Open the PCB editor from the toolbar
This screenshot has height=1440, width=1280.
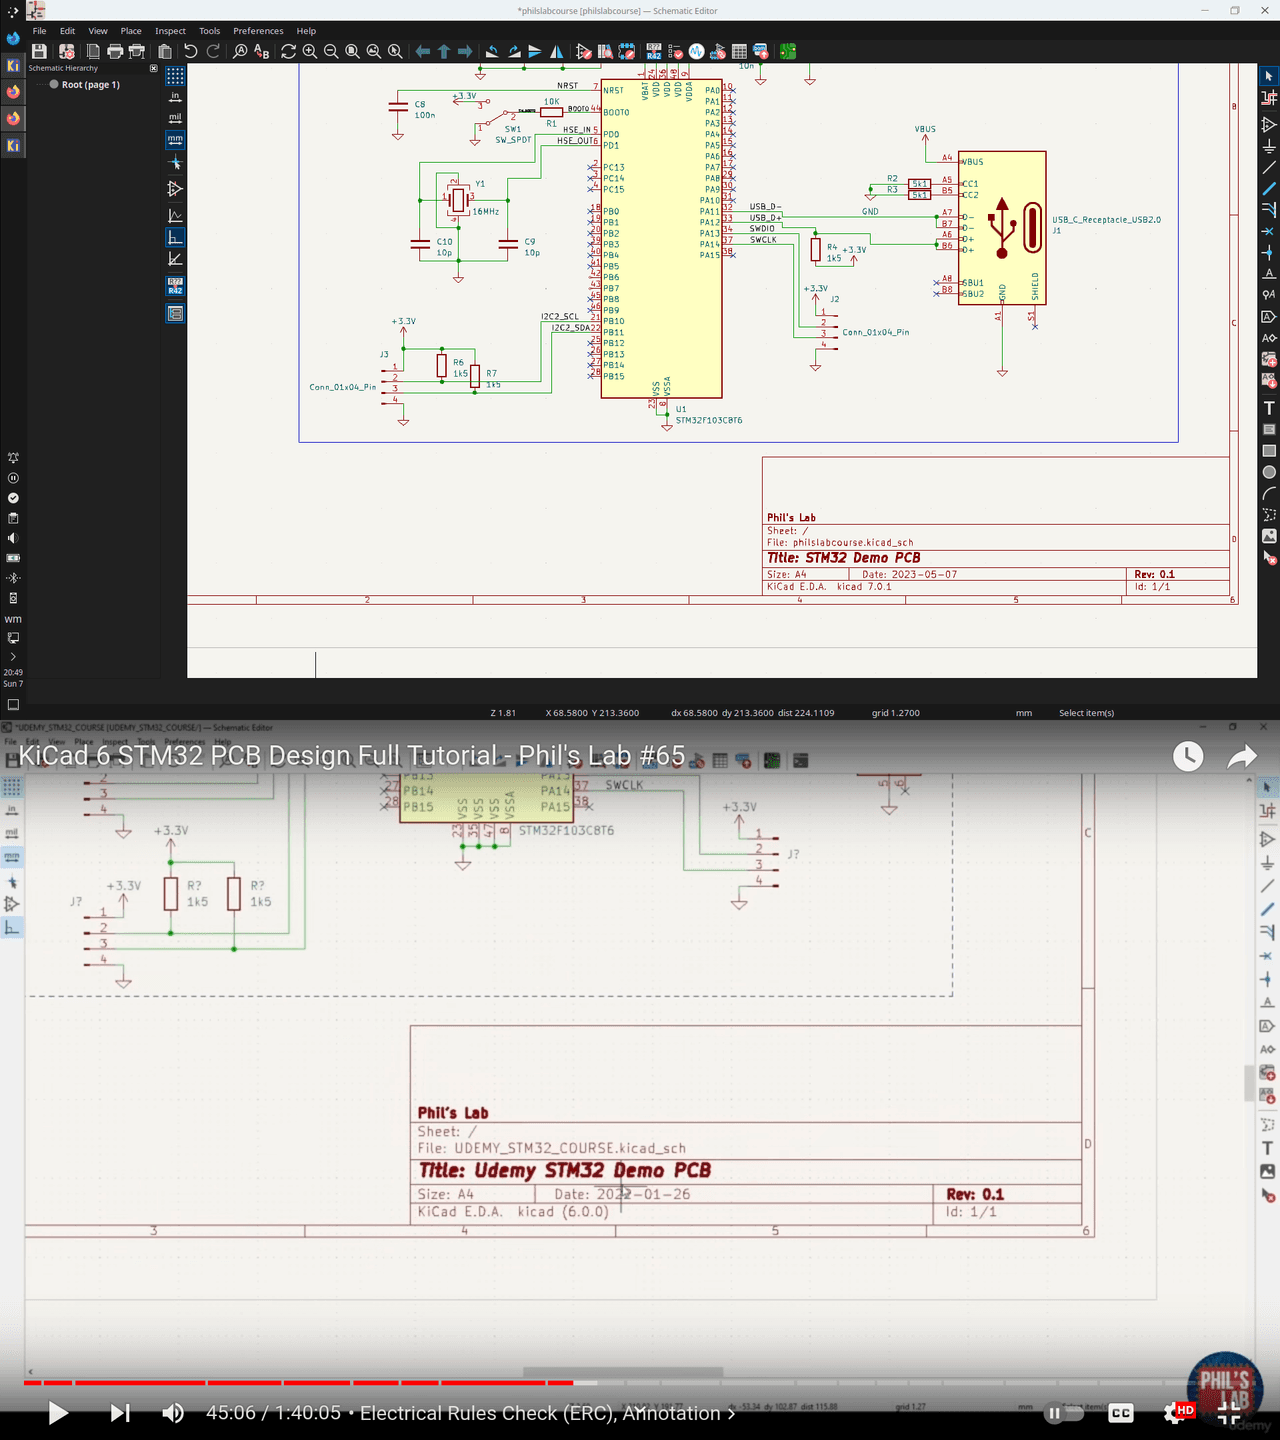788,51
